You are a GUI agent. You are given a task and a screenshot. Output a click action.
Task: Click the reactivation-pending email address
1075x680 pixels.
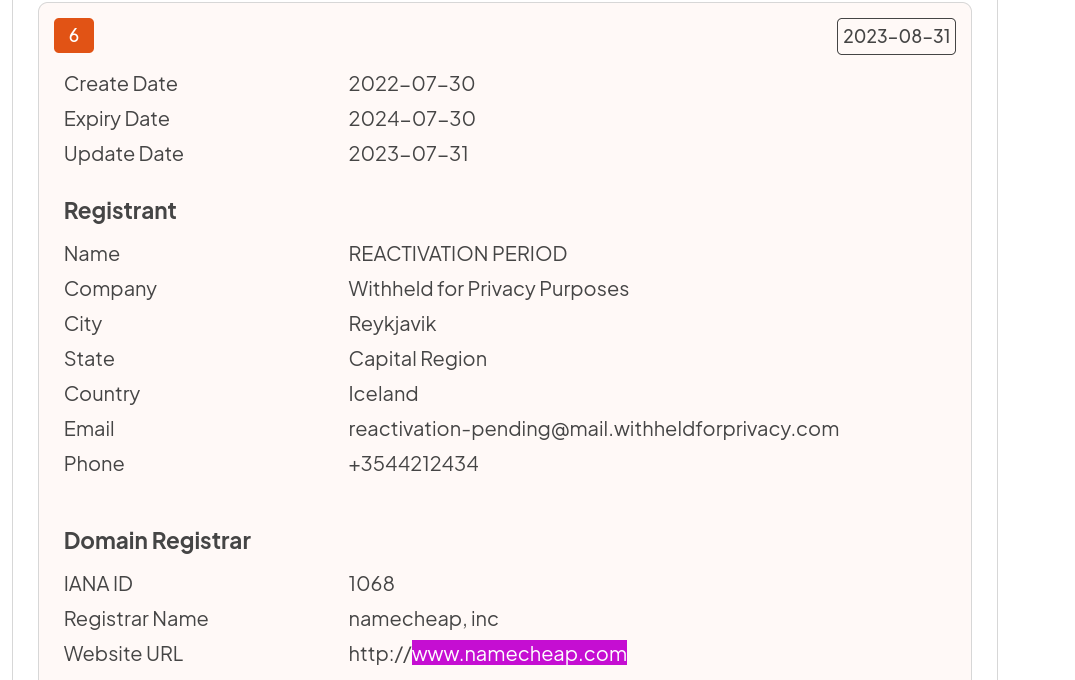[593, 429]
